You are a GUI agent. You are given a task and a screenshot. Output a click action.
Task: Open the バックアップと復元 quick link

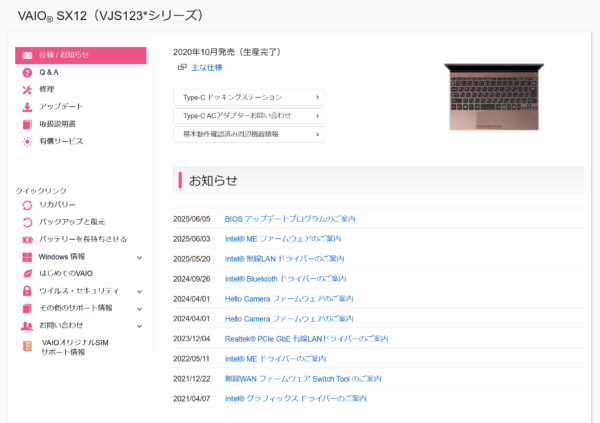(72, 222)
